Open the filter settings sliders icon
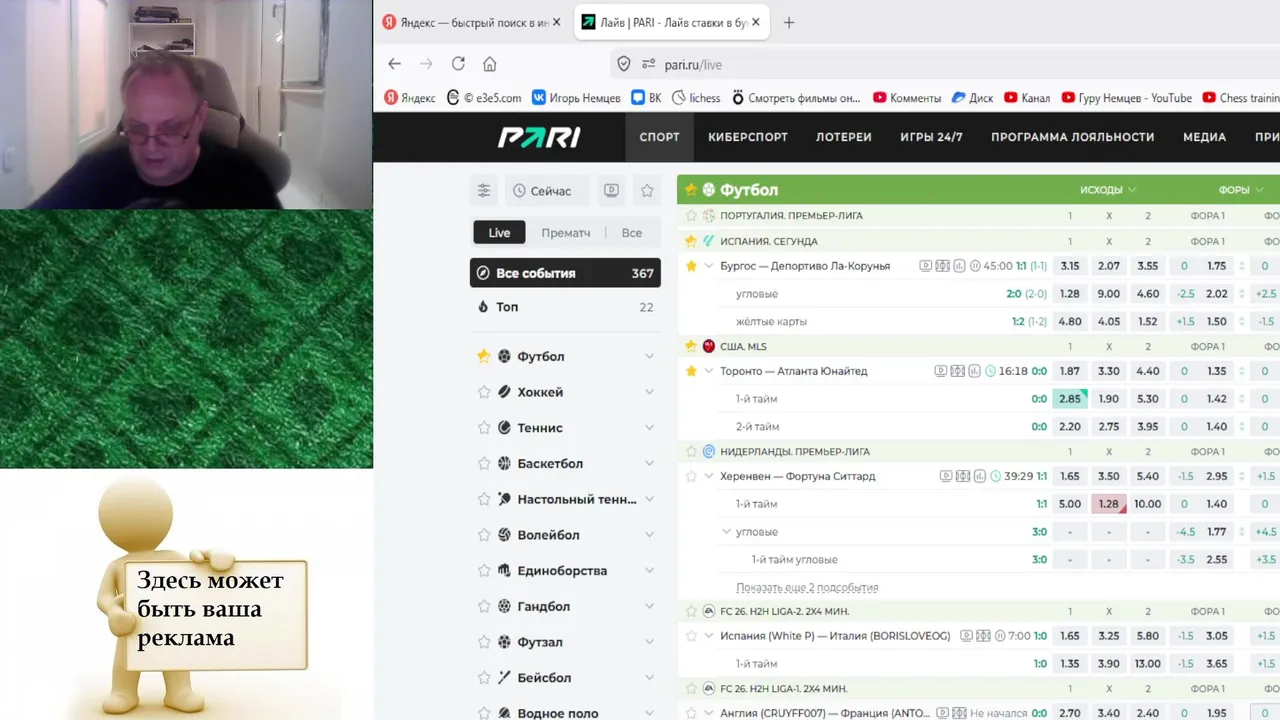 (x=484, y=190)
